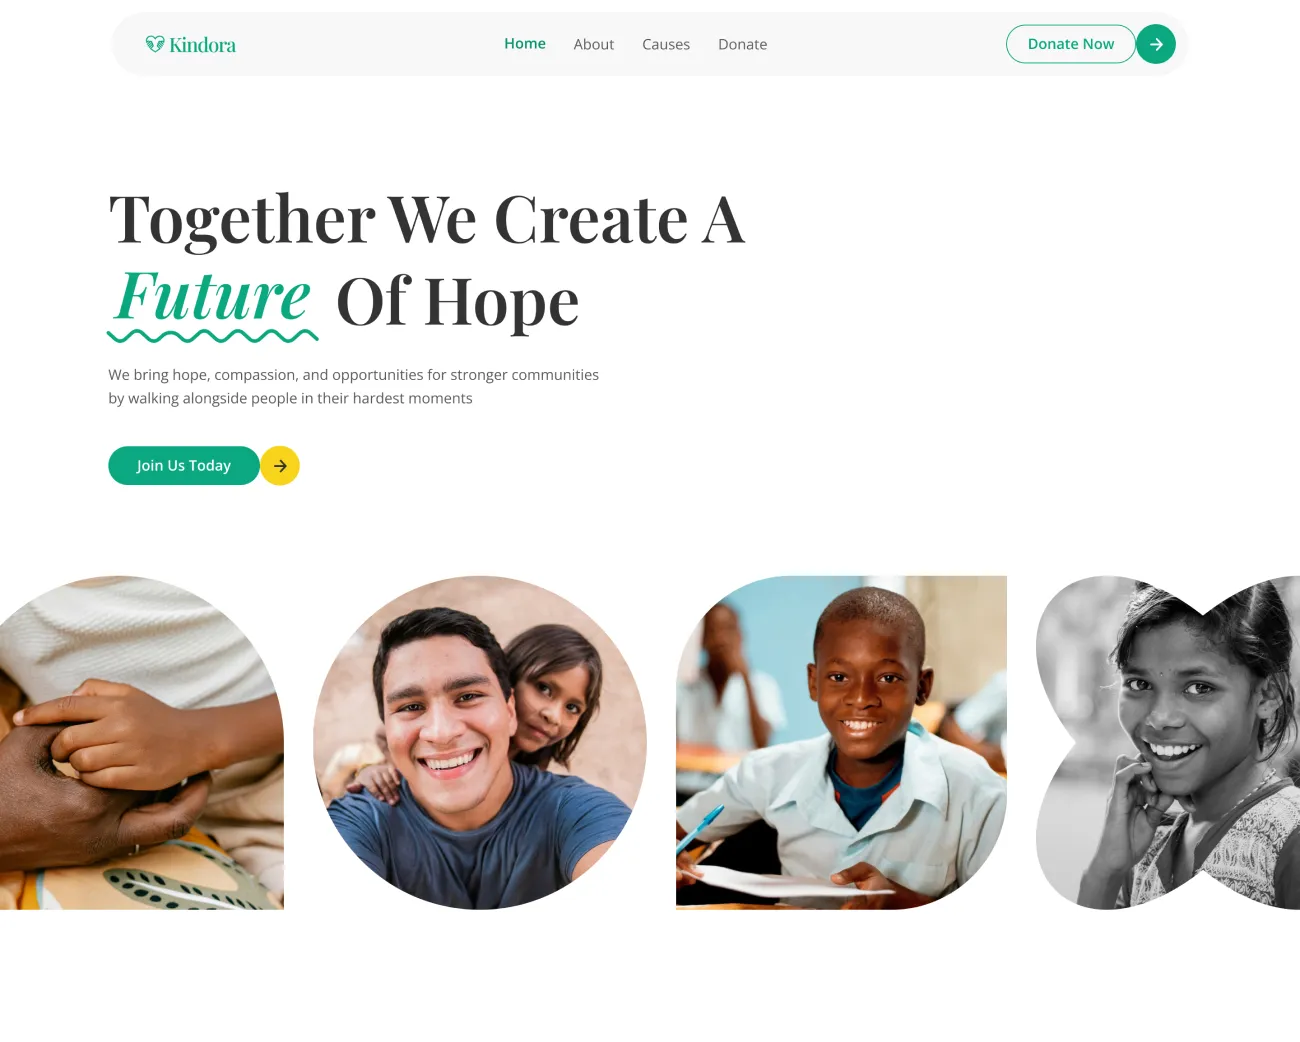
Task: Click the green arrow circle beside Donate Now
Action: click(1156, 44)
